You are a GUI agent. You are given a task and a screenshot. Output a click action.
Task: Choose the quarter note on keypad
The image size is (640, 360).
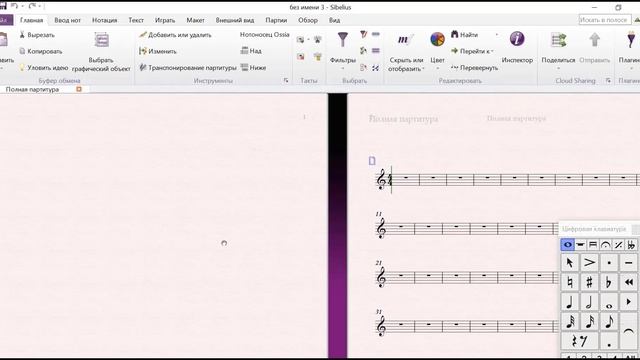pyautogui.click(x=569, y=302)
